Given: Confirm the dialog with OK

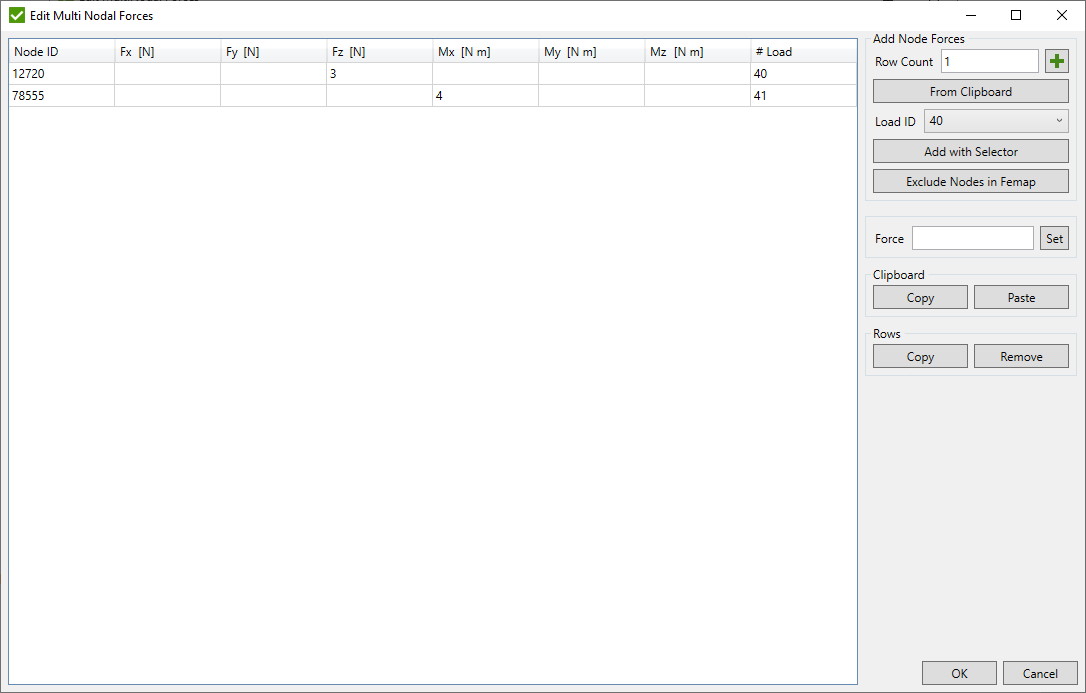Looking at the screenshot, I should pyautogui.click(x=959, y=673).
